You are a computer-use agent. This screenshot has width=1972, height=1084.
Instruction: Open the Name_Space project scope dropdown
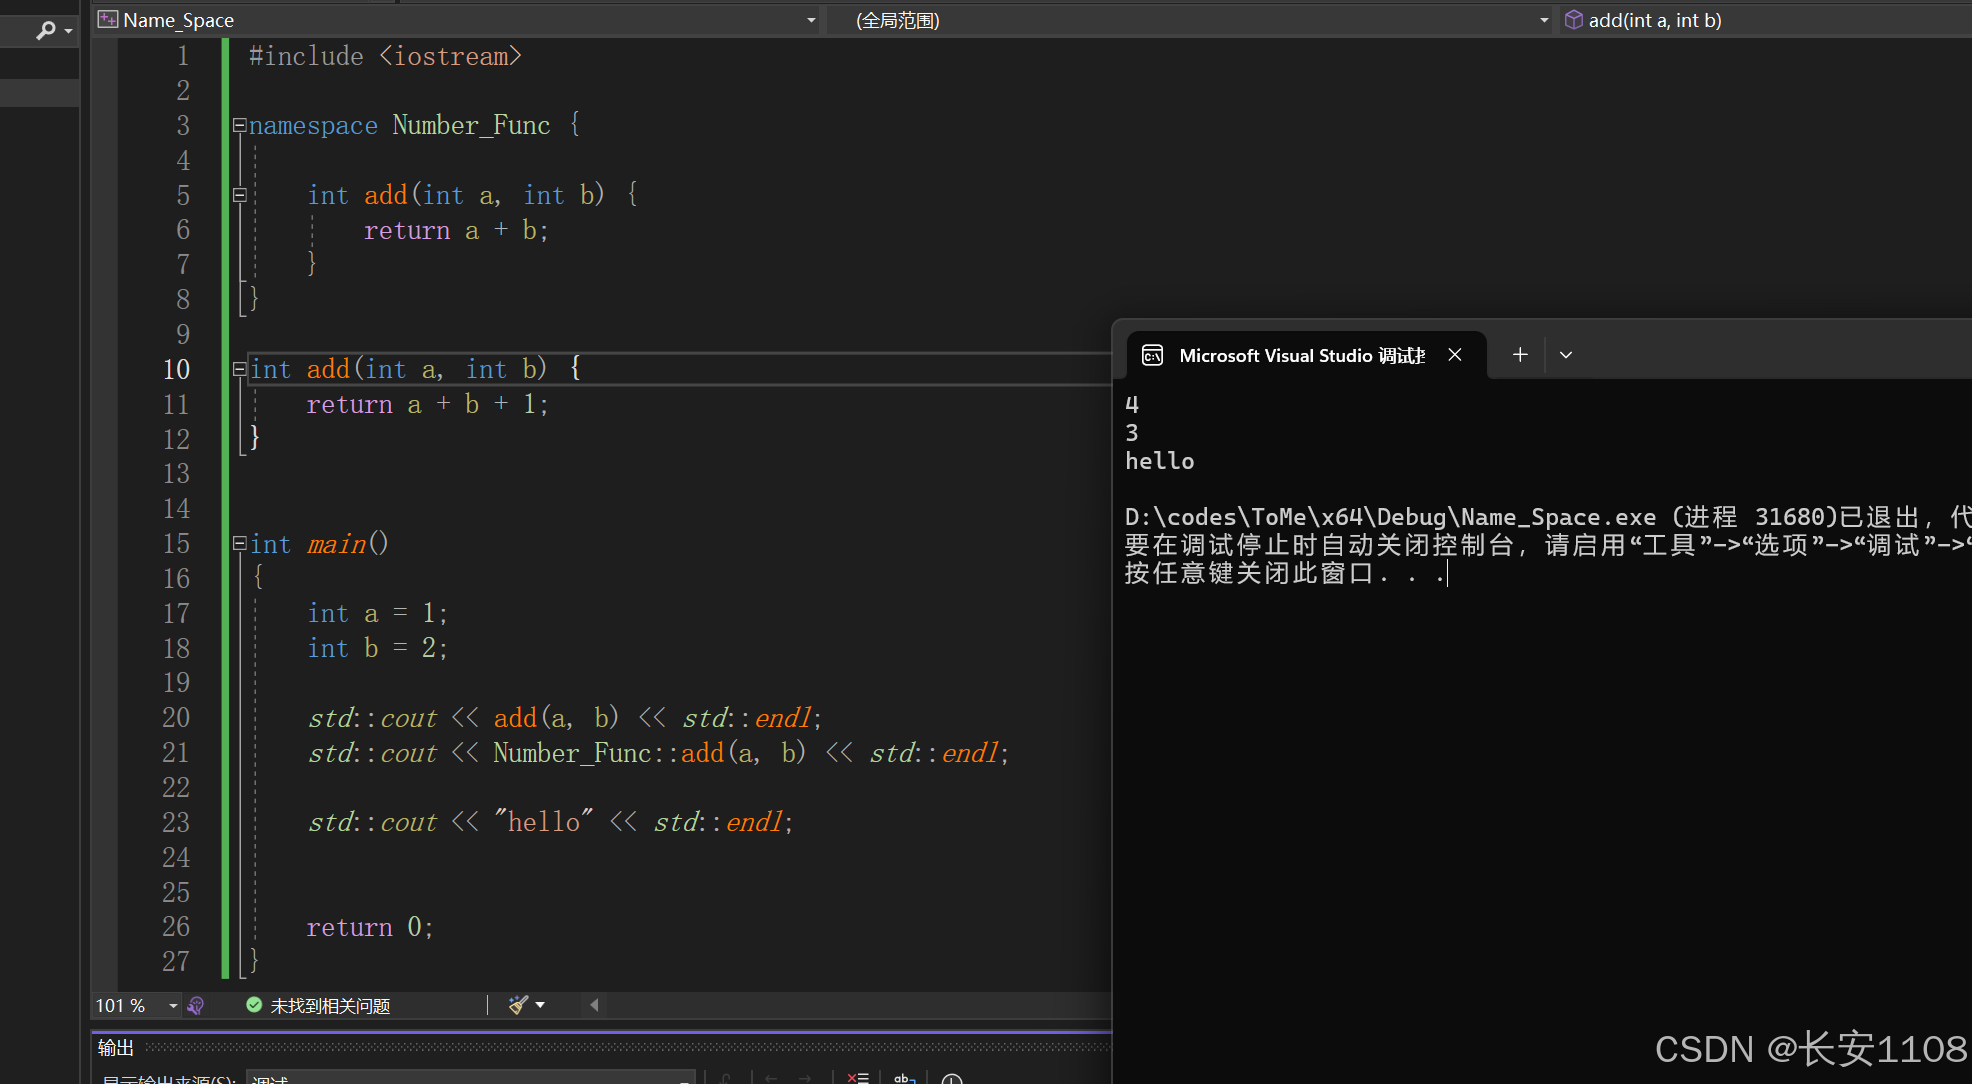click(x=811, y=20)
